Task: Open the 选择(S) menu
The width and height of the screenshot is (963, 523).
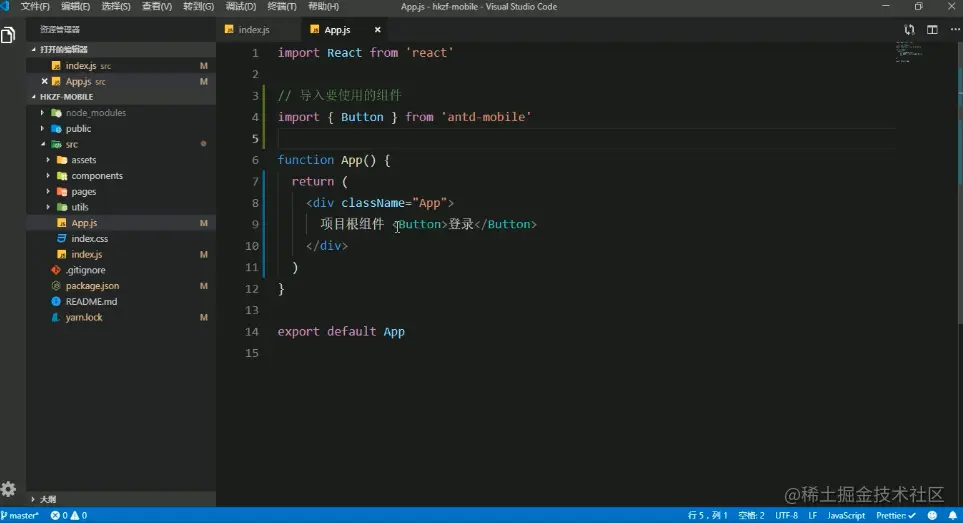Action: [x=115, y=6]
